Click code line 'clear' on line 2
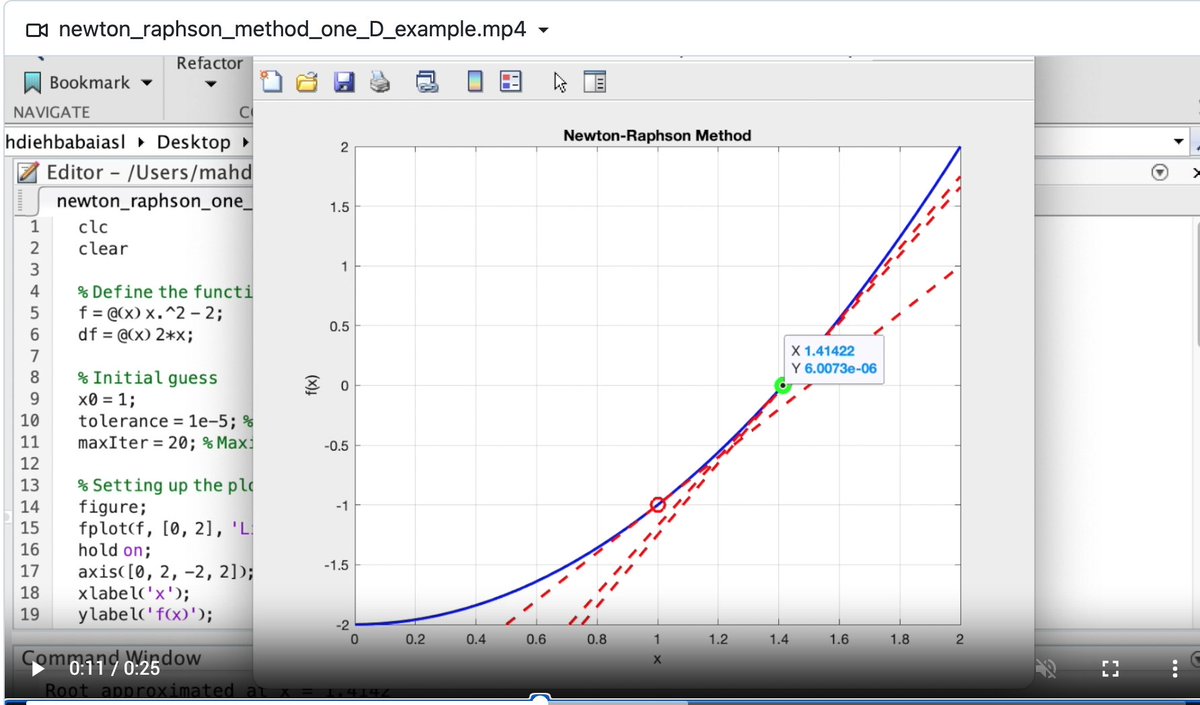The image size is (1200, 705). 103,249
